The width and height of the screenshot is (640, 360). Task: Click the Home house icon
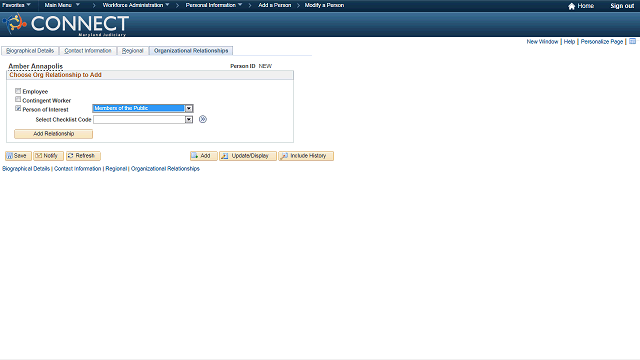point(571,6)
